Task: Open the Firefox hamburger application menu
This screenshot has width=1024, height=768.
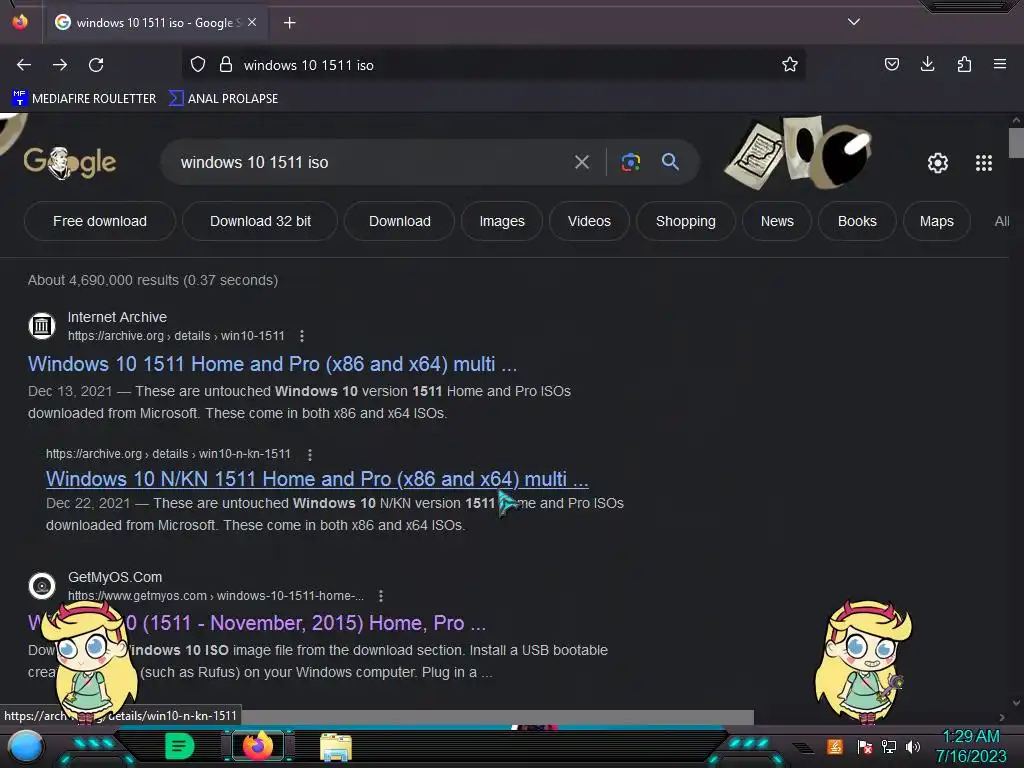Action: pos(1000,64)
